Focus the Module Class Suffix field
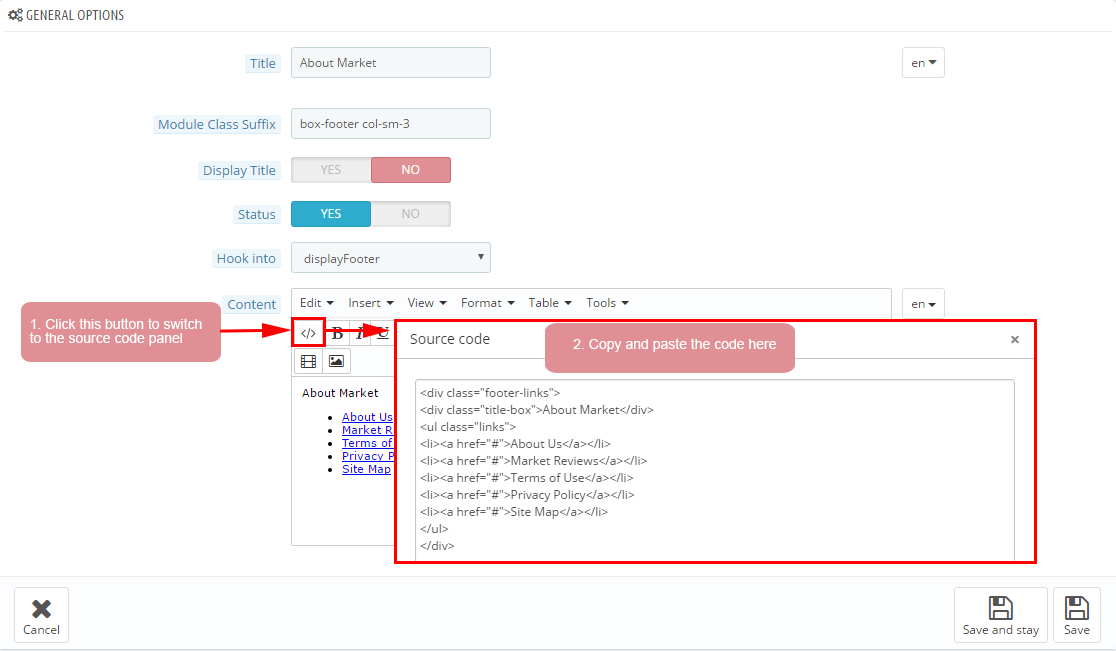The height and width of the screenshot is (651, 1116). coord(391,124)
